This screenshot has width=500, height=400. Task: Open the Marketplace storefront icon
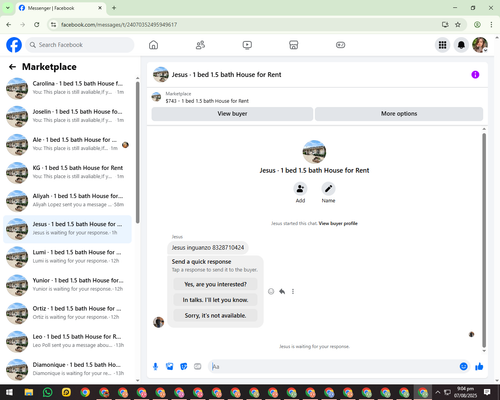pyautogui.click(x=294, y=45)
